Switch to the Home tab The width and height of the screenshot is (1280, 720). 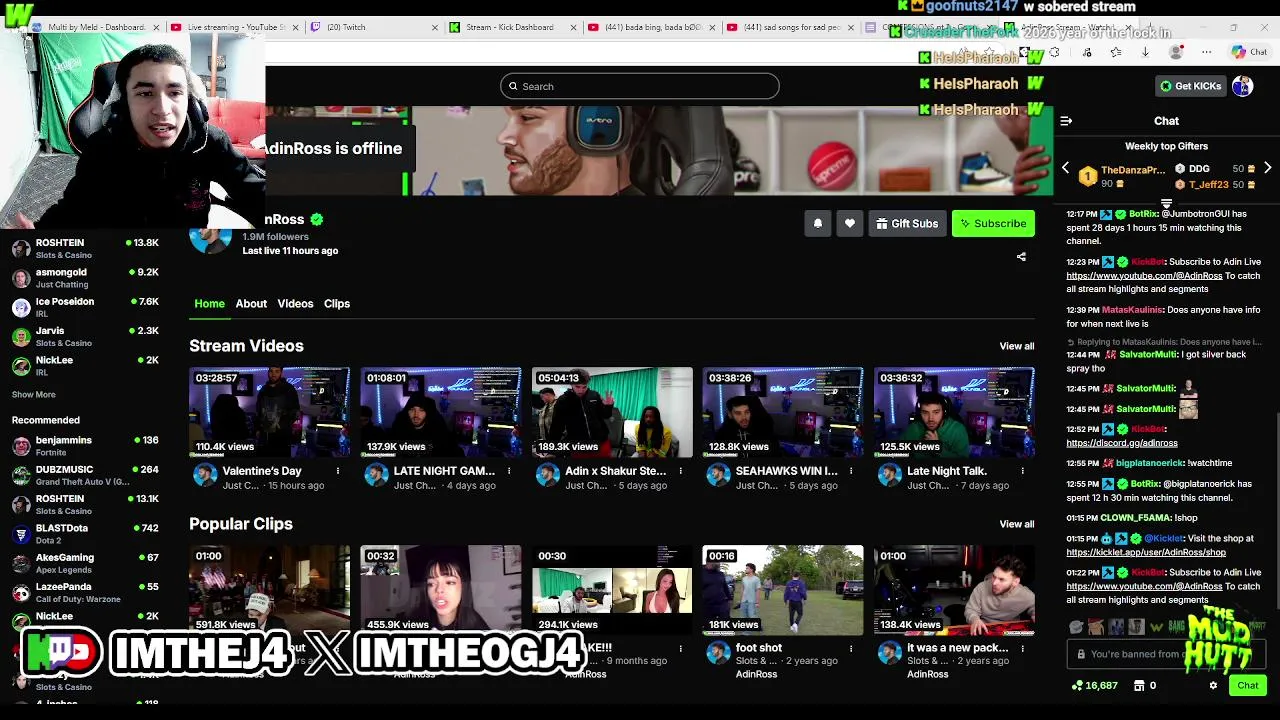(x=209, y=304)
